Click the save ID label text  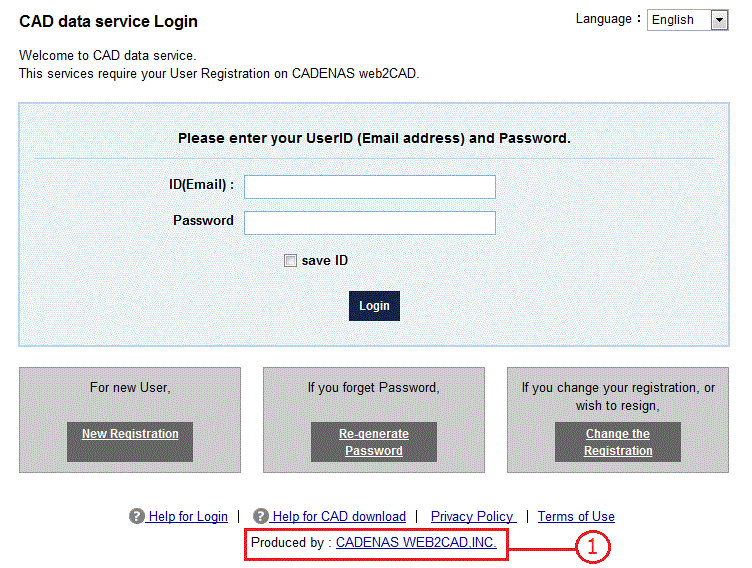pyautogui.click(x=325, y=261)
